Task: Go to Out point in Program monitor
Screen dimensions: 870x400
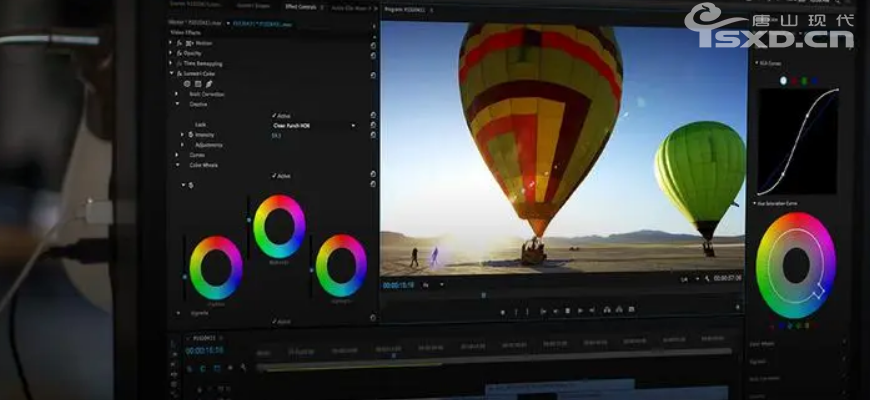Action: (x=593, y=311)
